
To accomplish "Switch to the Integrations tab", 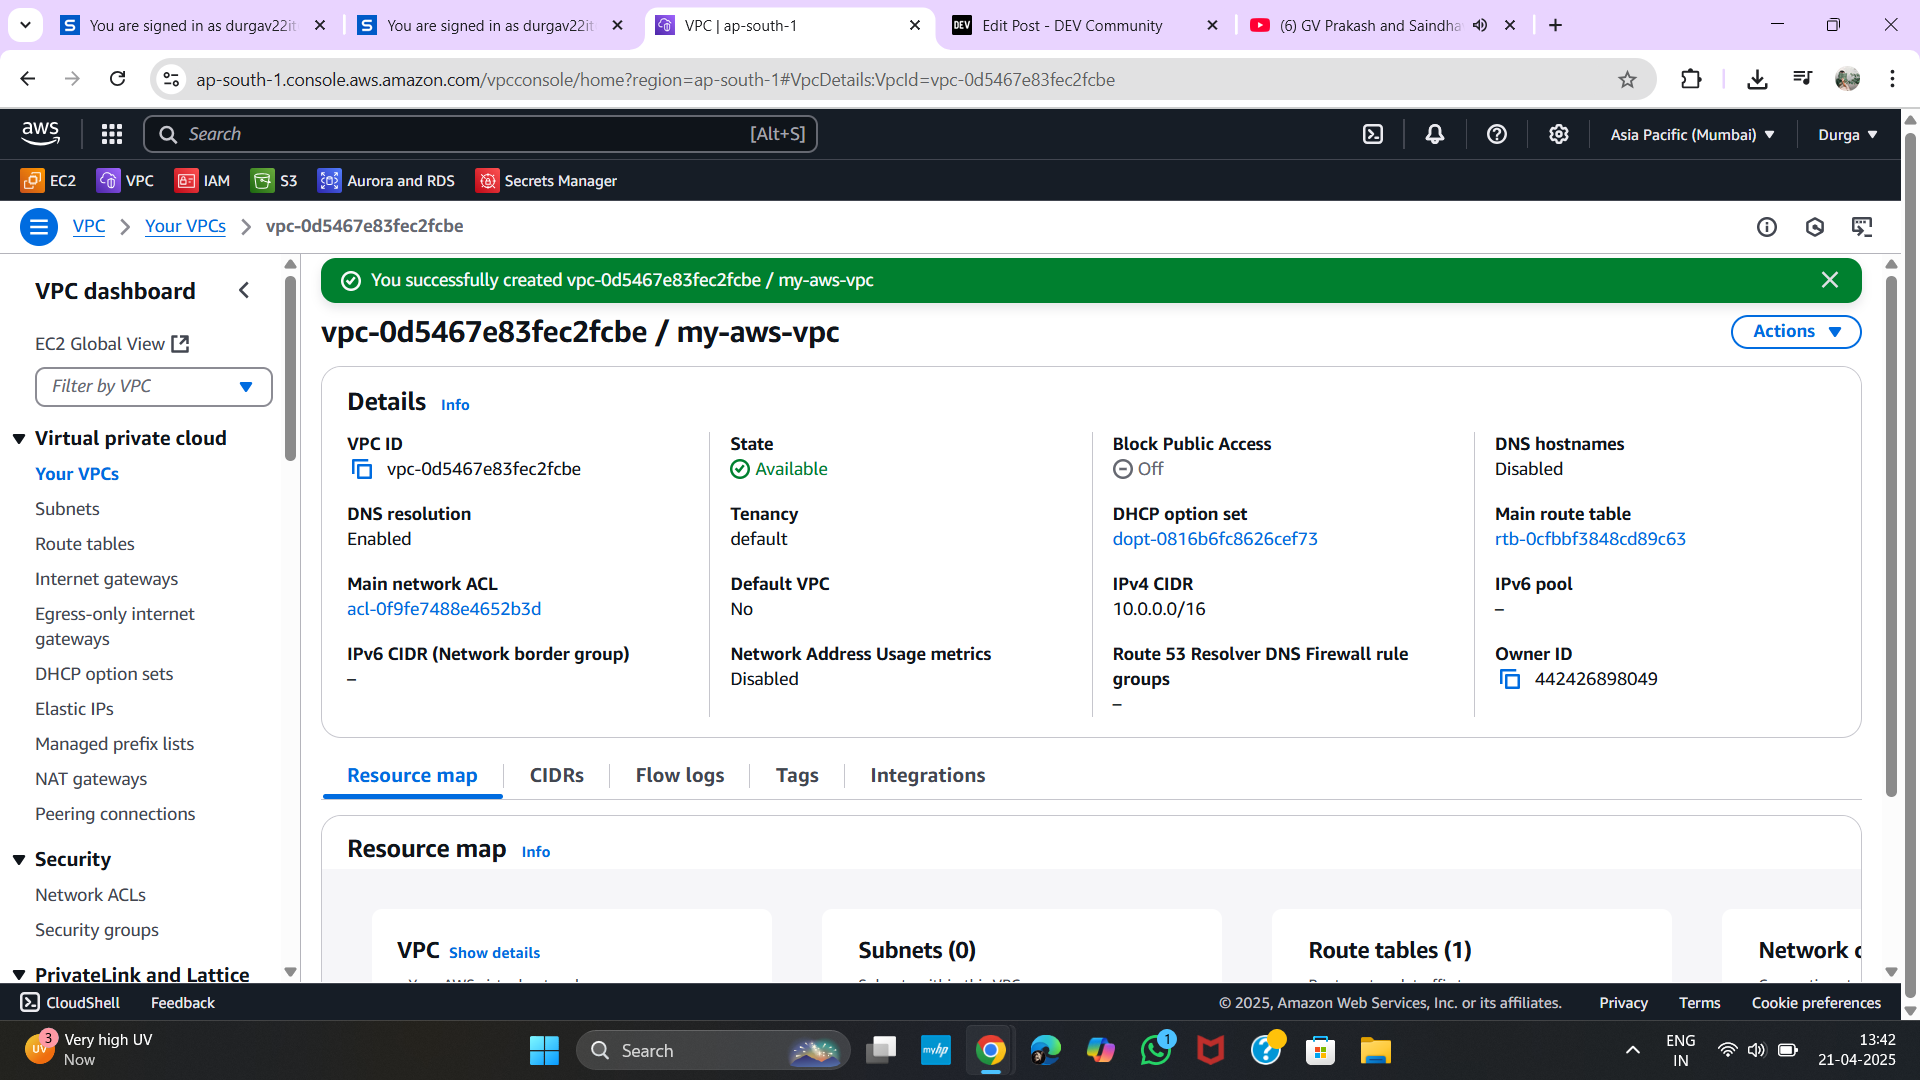I will point(927,776).
